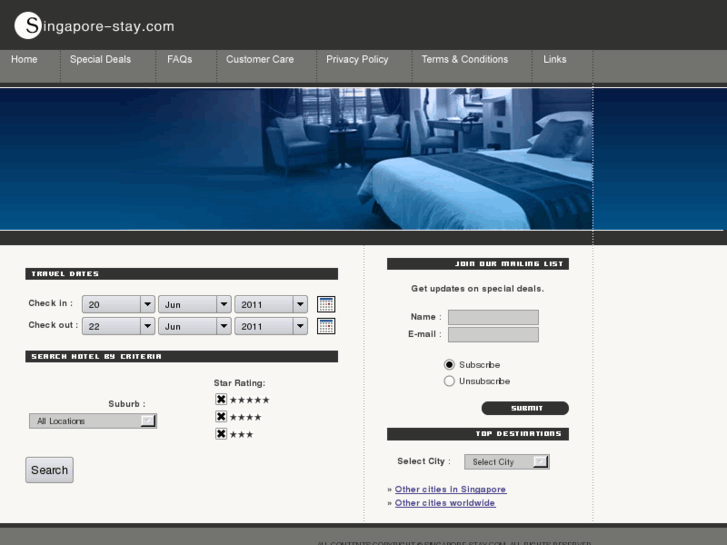Viewport: 727px width, 545px height.
Task: Open the FAQs menu item
Action: point(179,59)
